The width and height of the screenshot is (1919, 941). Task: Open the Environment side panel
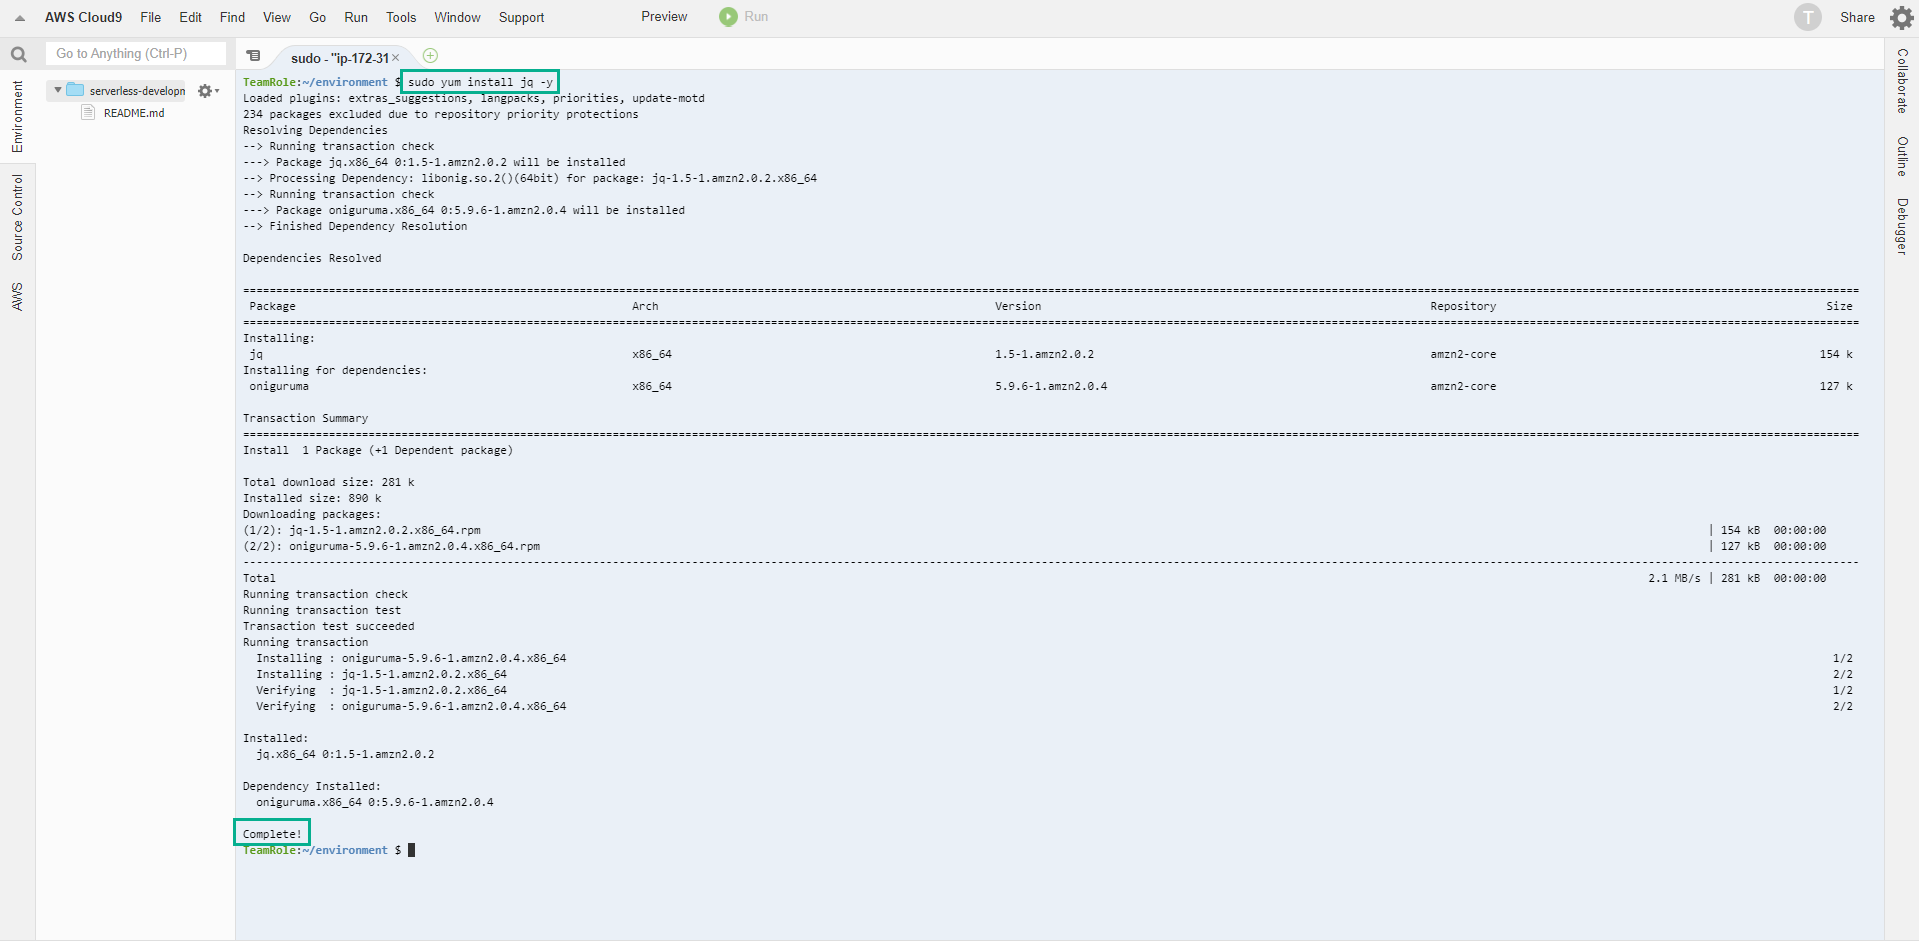(17, 116)
